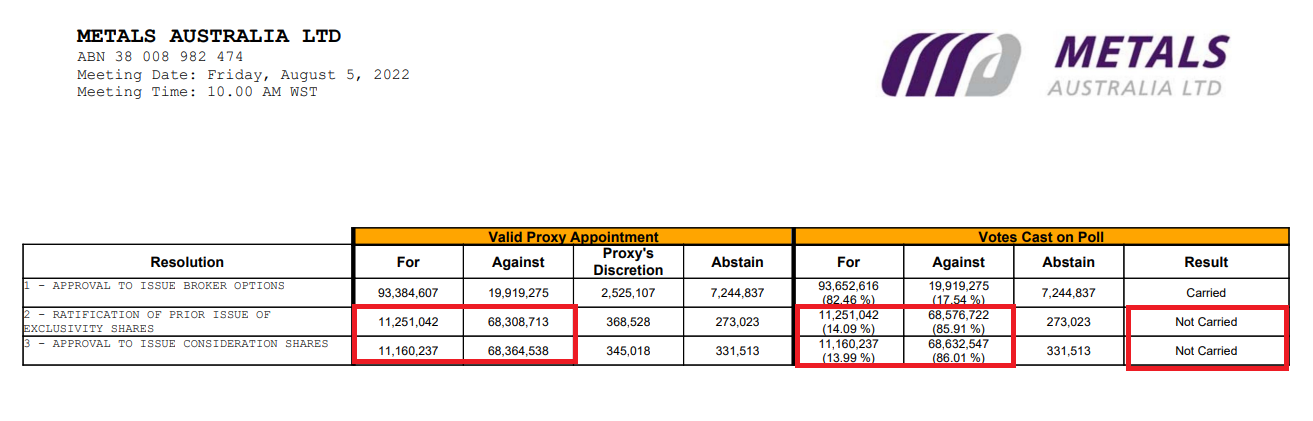The height and width of the screenshot is (421, 1313).
Task: Select 'Meeting Date: Friday, August 5, 2022' text
Action: coord(243,75)
